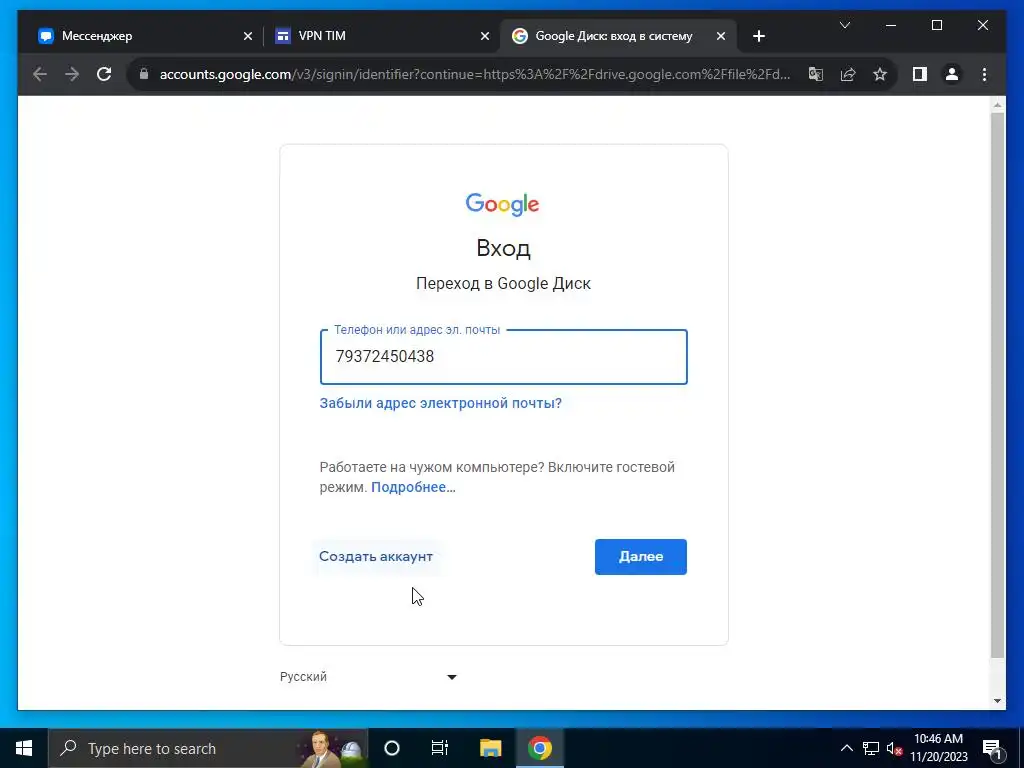This screenshot has height=768, width=1024.
Task: Click the address bar URL
Action: tap(475, 74)
